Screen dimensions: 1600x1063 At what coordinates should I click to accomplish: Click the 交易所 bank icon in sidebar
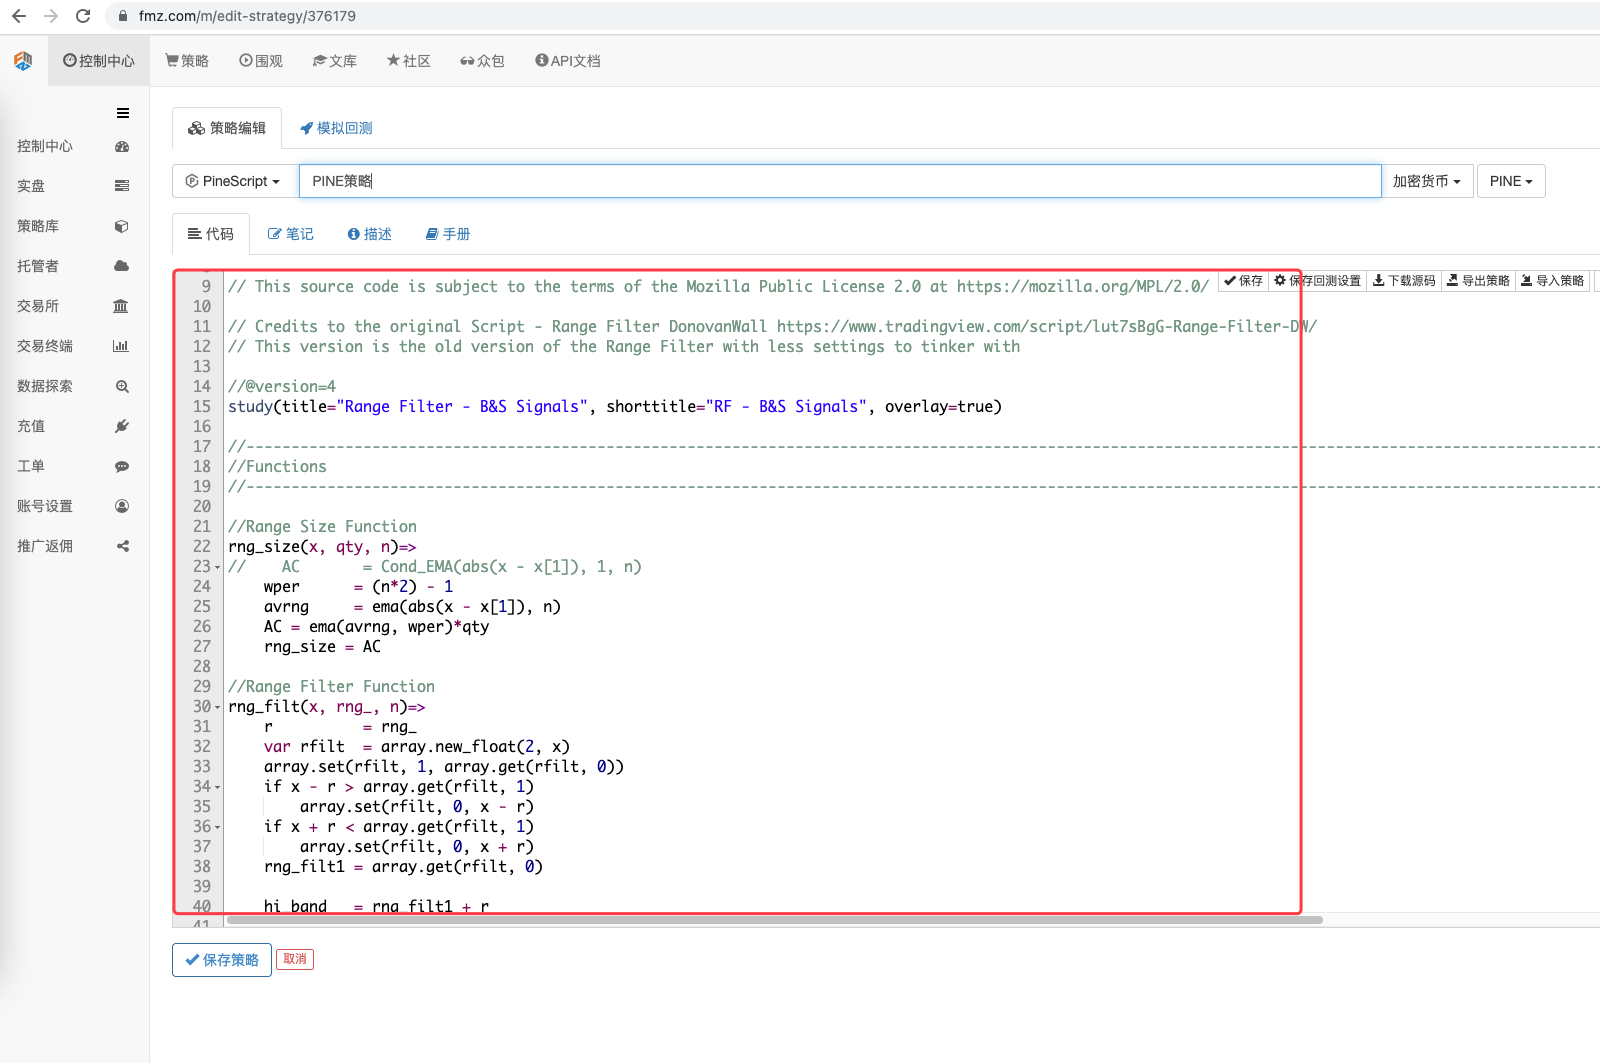coord(121,306)
